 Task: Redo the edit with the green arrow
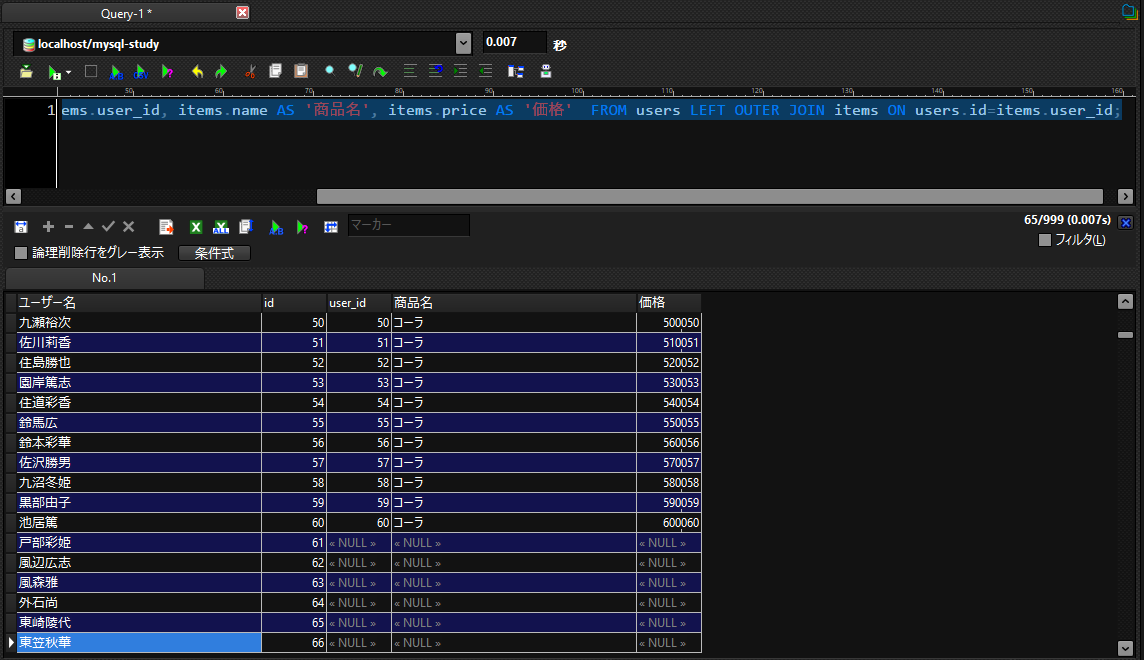[220, 71]
